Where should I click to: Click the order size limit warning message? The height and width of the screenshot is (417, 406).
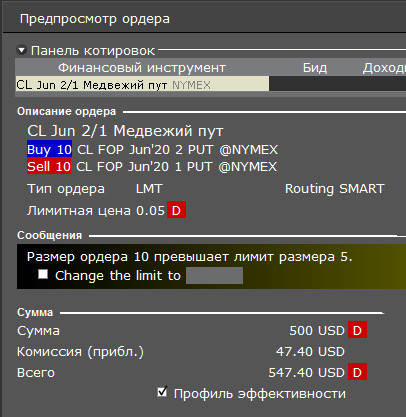tap(189, 257)
